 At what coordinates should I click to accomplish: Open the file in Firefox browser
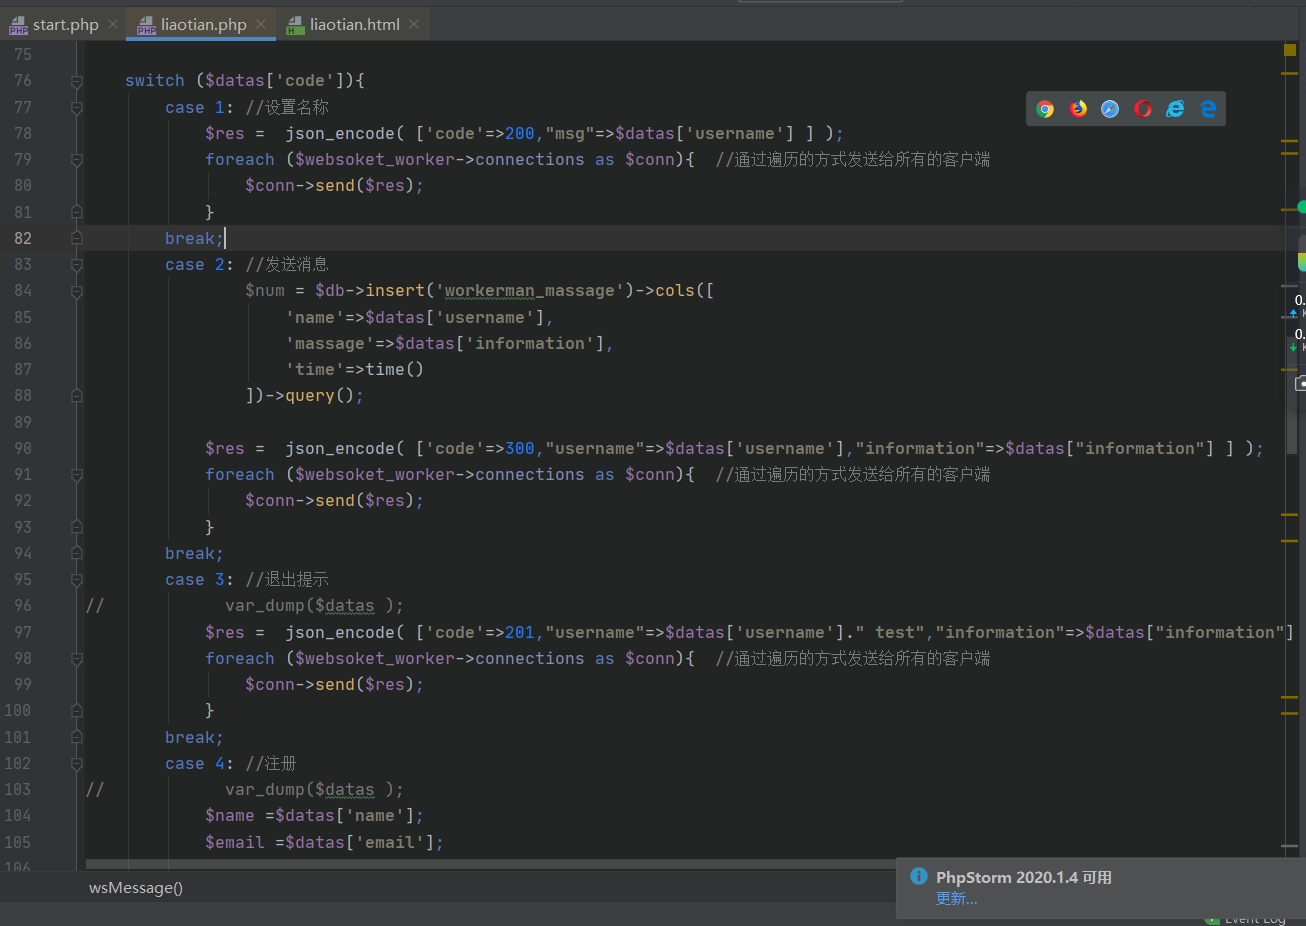[1078, 109]
